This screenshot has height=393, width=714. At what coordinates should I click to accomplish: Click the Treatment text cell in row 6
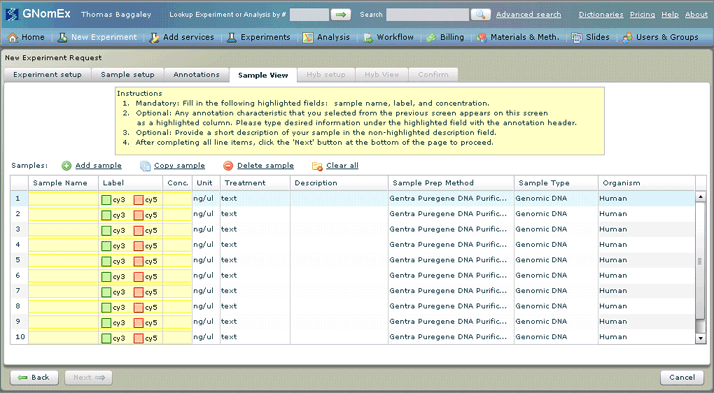[x=255, y=276]
